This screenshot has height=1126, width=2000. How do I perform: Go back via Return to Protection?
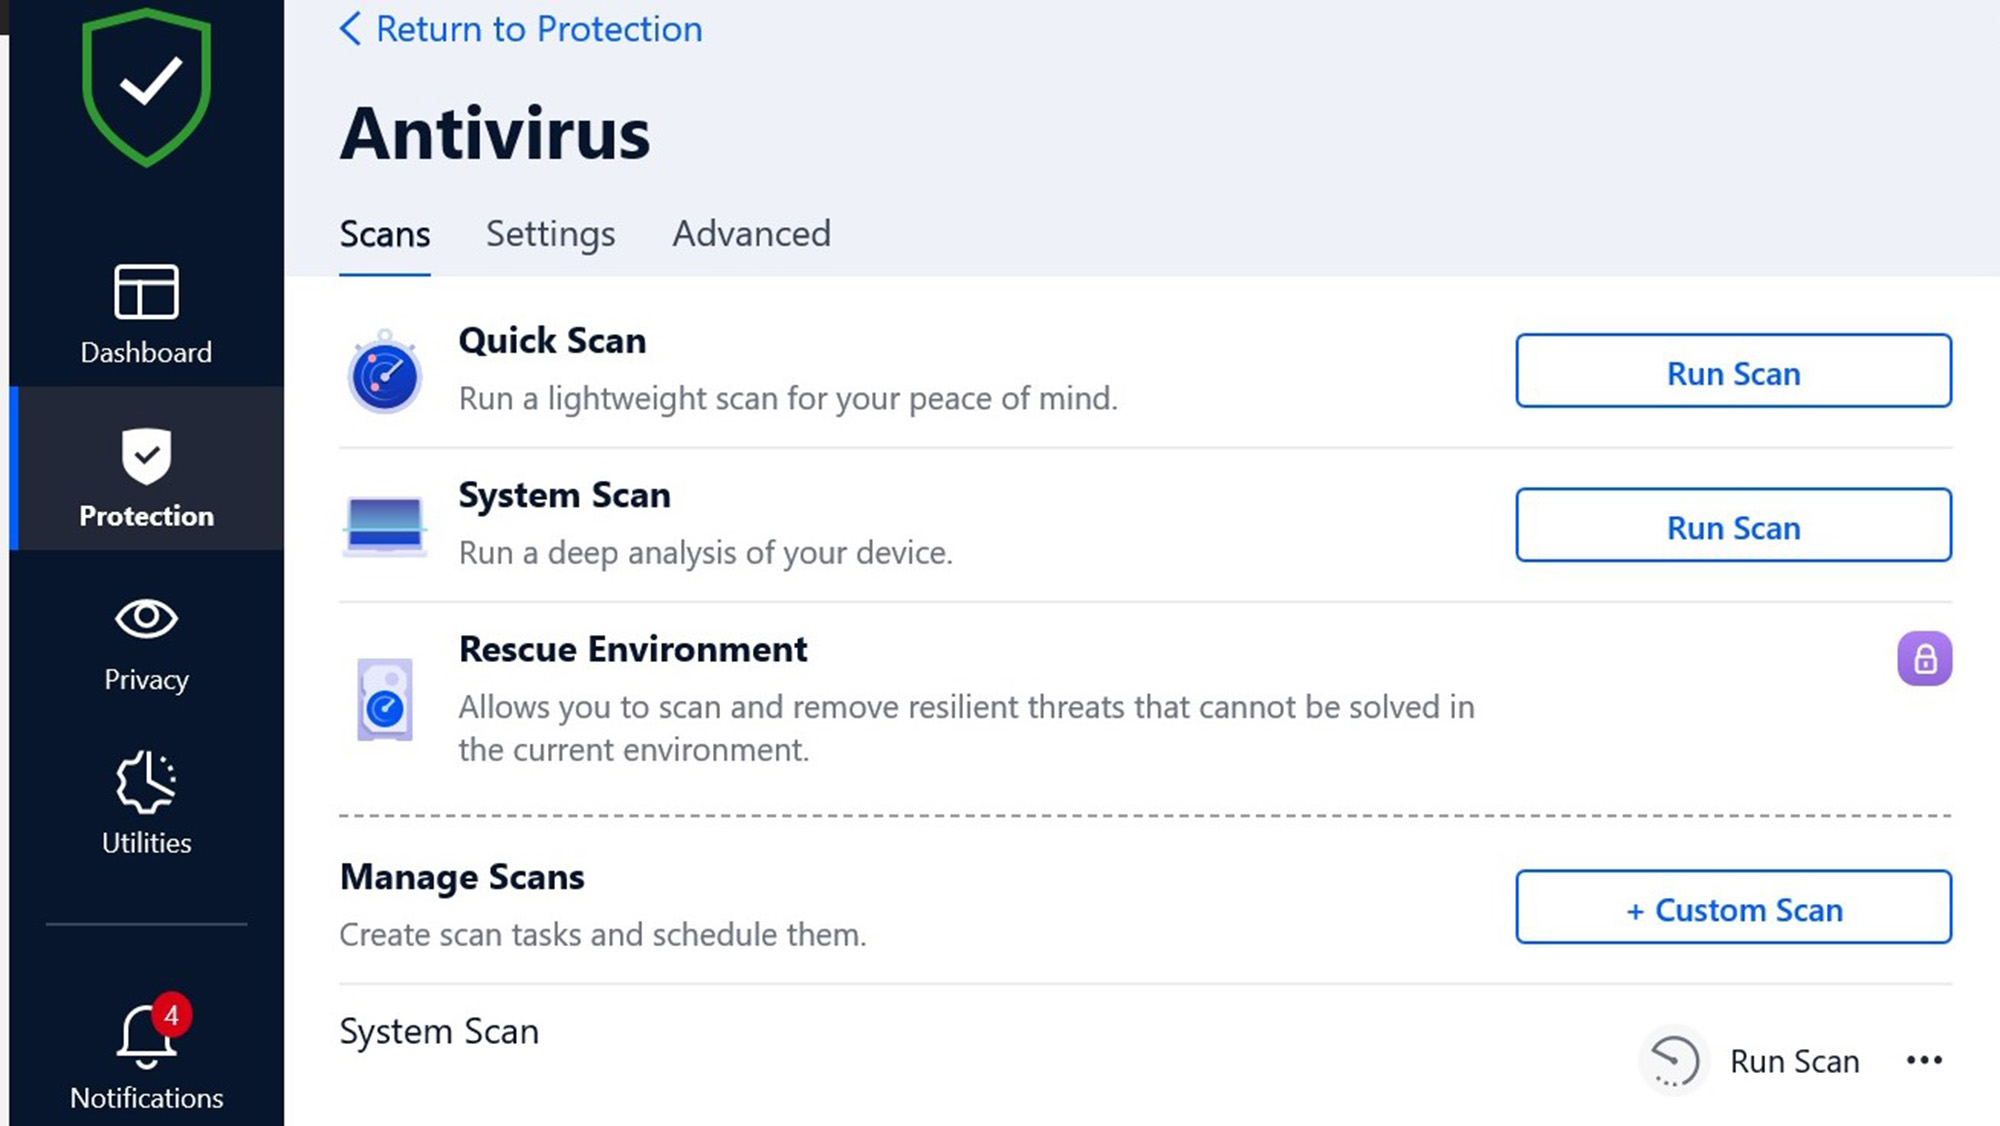(x=521, y=29)
